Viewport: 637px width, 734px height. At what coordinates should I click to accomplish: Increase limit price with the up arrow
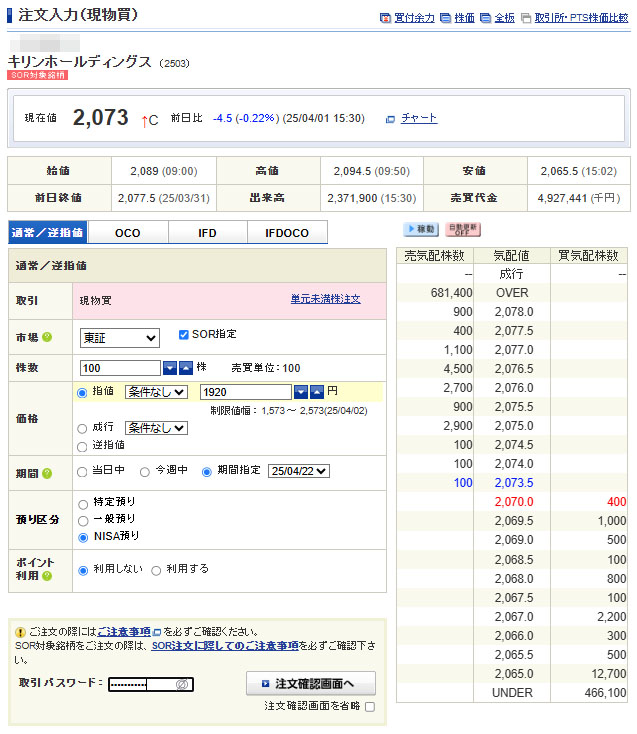point(316,392)
